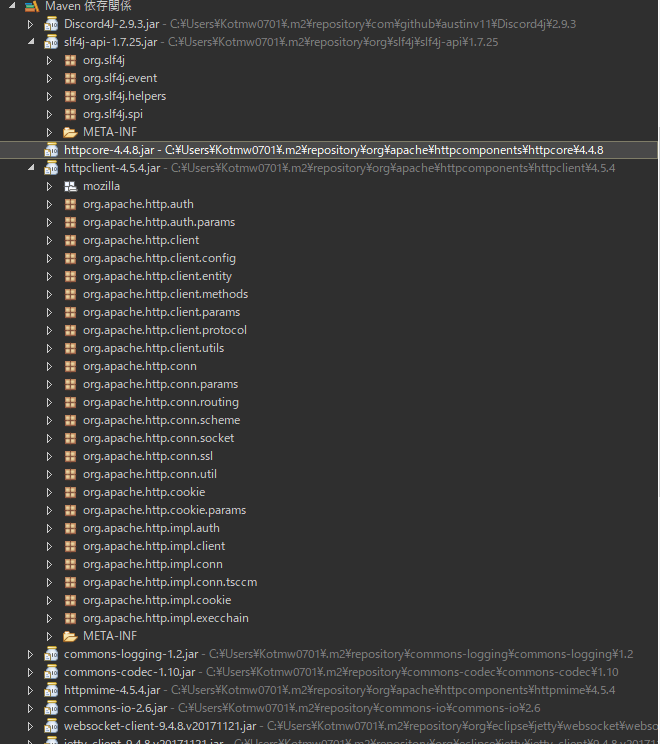This screenshot has height=744, width=660.
Task: Click the Discord4J-2.9.3.jar jar icon
Action: pyautogui.click(x=51, y=24)
